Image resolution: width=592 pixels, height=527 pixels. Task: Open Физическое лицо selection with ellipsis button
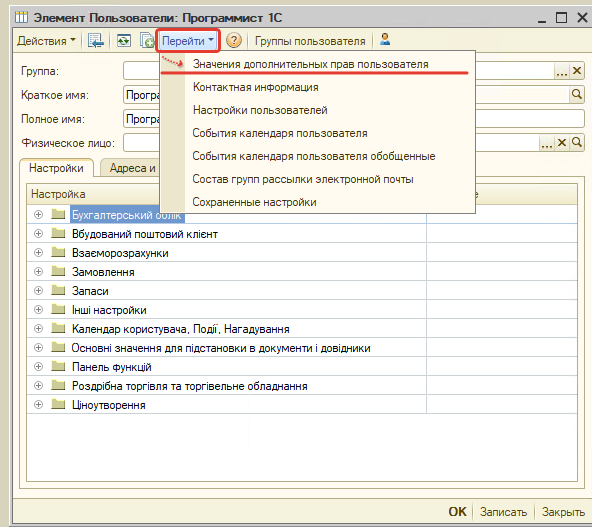pos(546,143)
